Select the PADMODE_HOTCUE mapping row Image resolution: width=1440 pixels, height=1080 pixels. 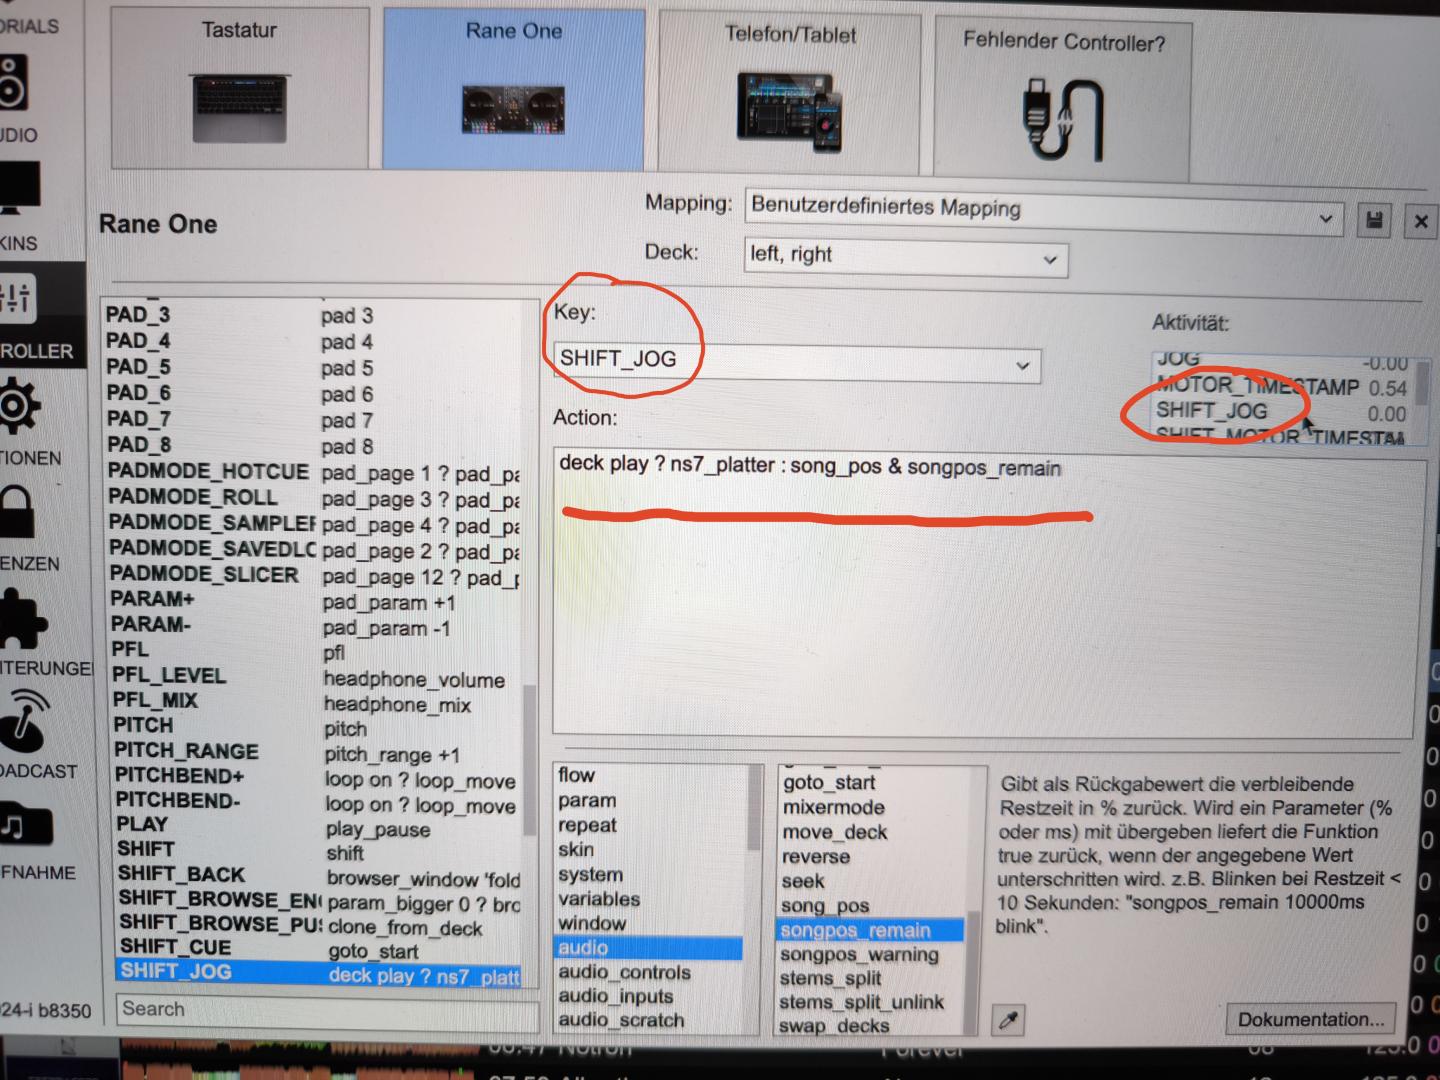point(313,472)
